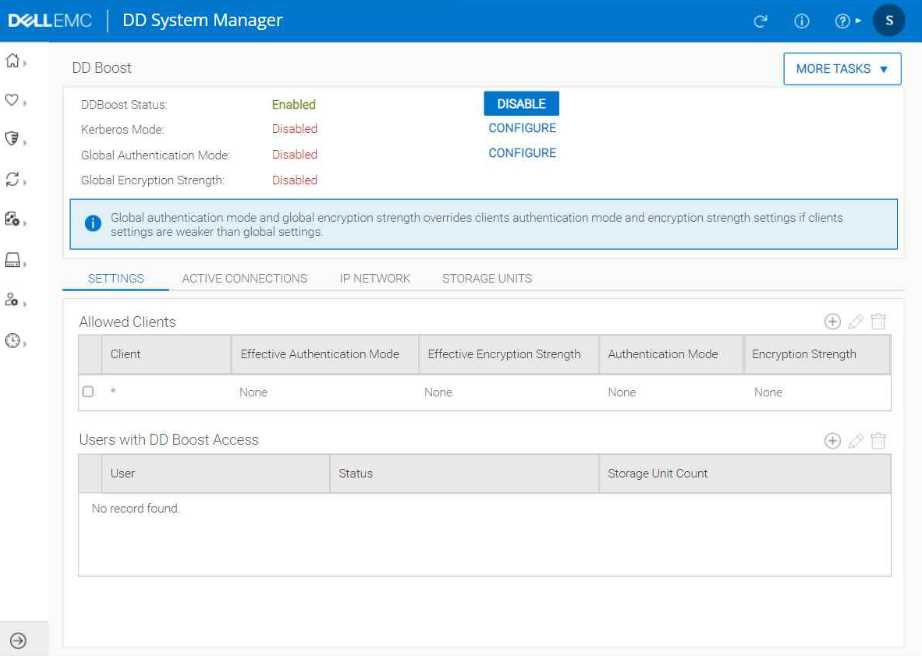
Task: Click the clock icon in sidebar
Action: [x=13, y=341]
